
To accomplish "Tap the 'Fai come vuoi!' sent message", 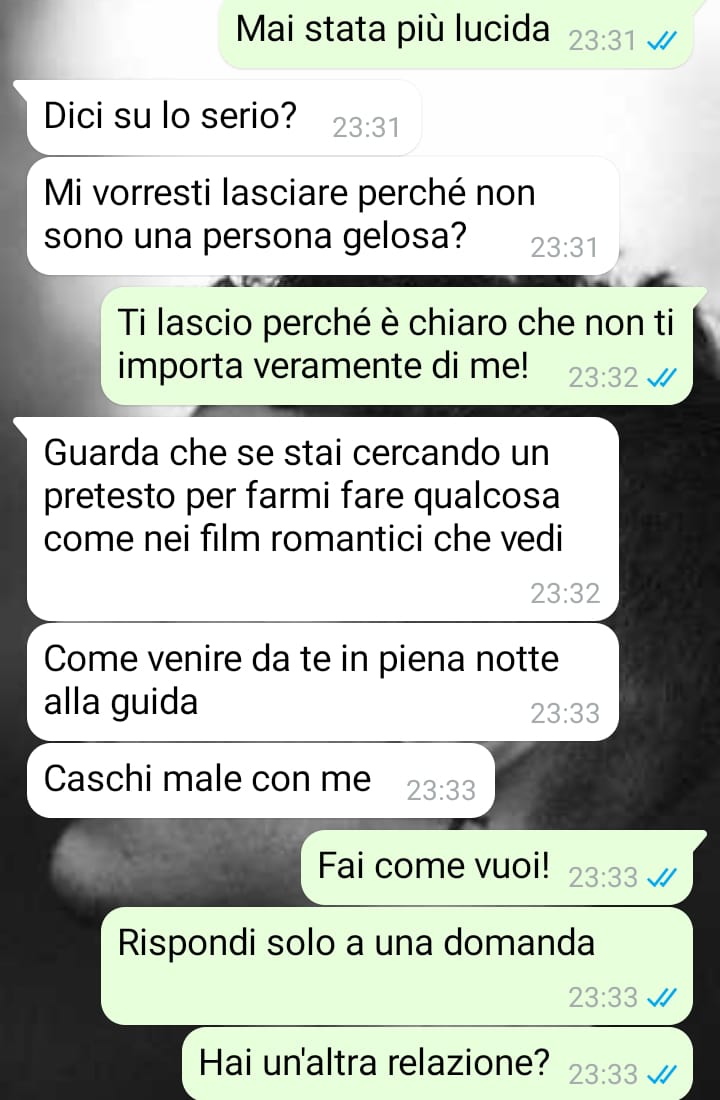I will click(x=497, y=868).
